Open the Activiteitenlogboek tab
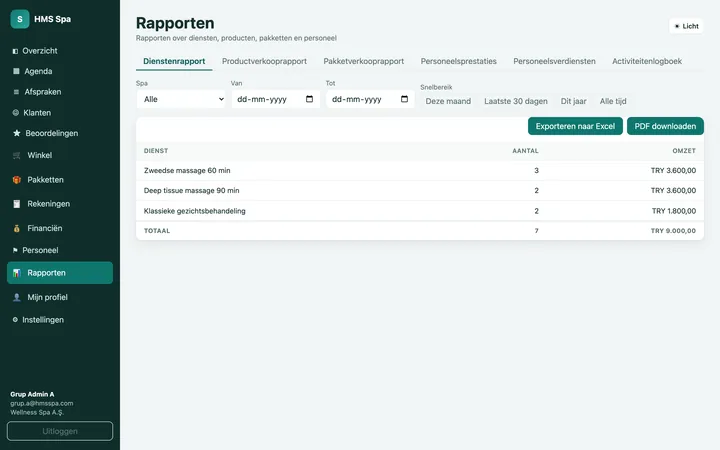The height and width of the screenshot is (450, 720). [647, 61]
